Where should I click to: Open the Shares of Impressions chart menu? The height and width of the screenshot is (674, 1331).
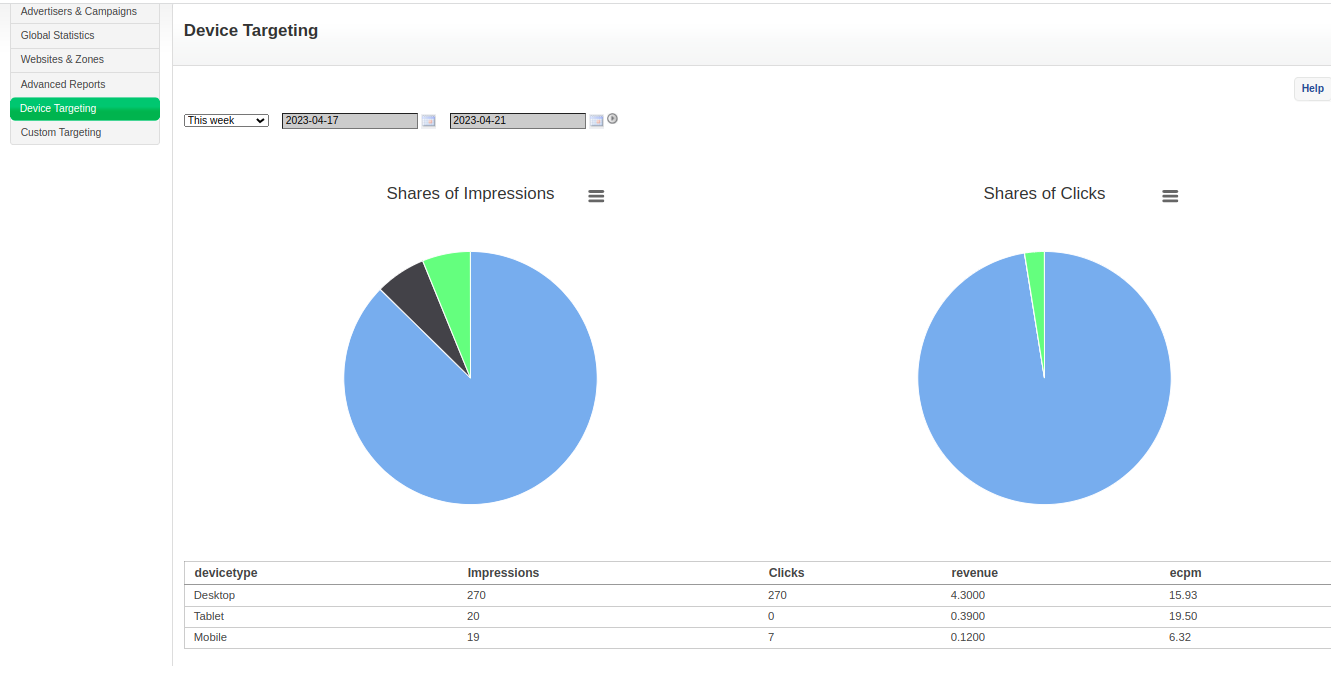pyautogui.click(x=596, y=196)
